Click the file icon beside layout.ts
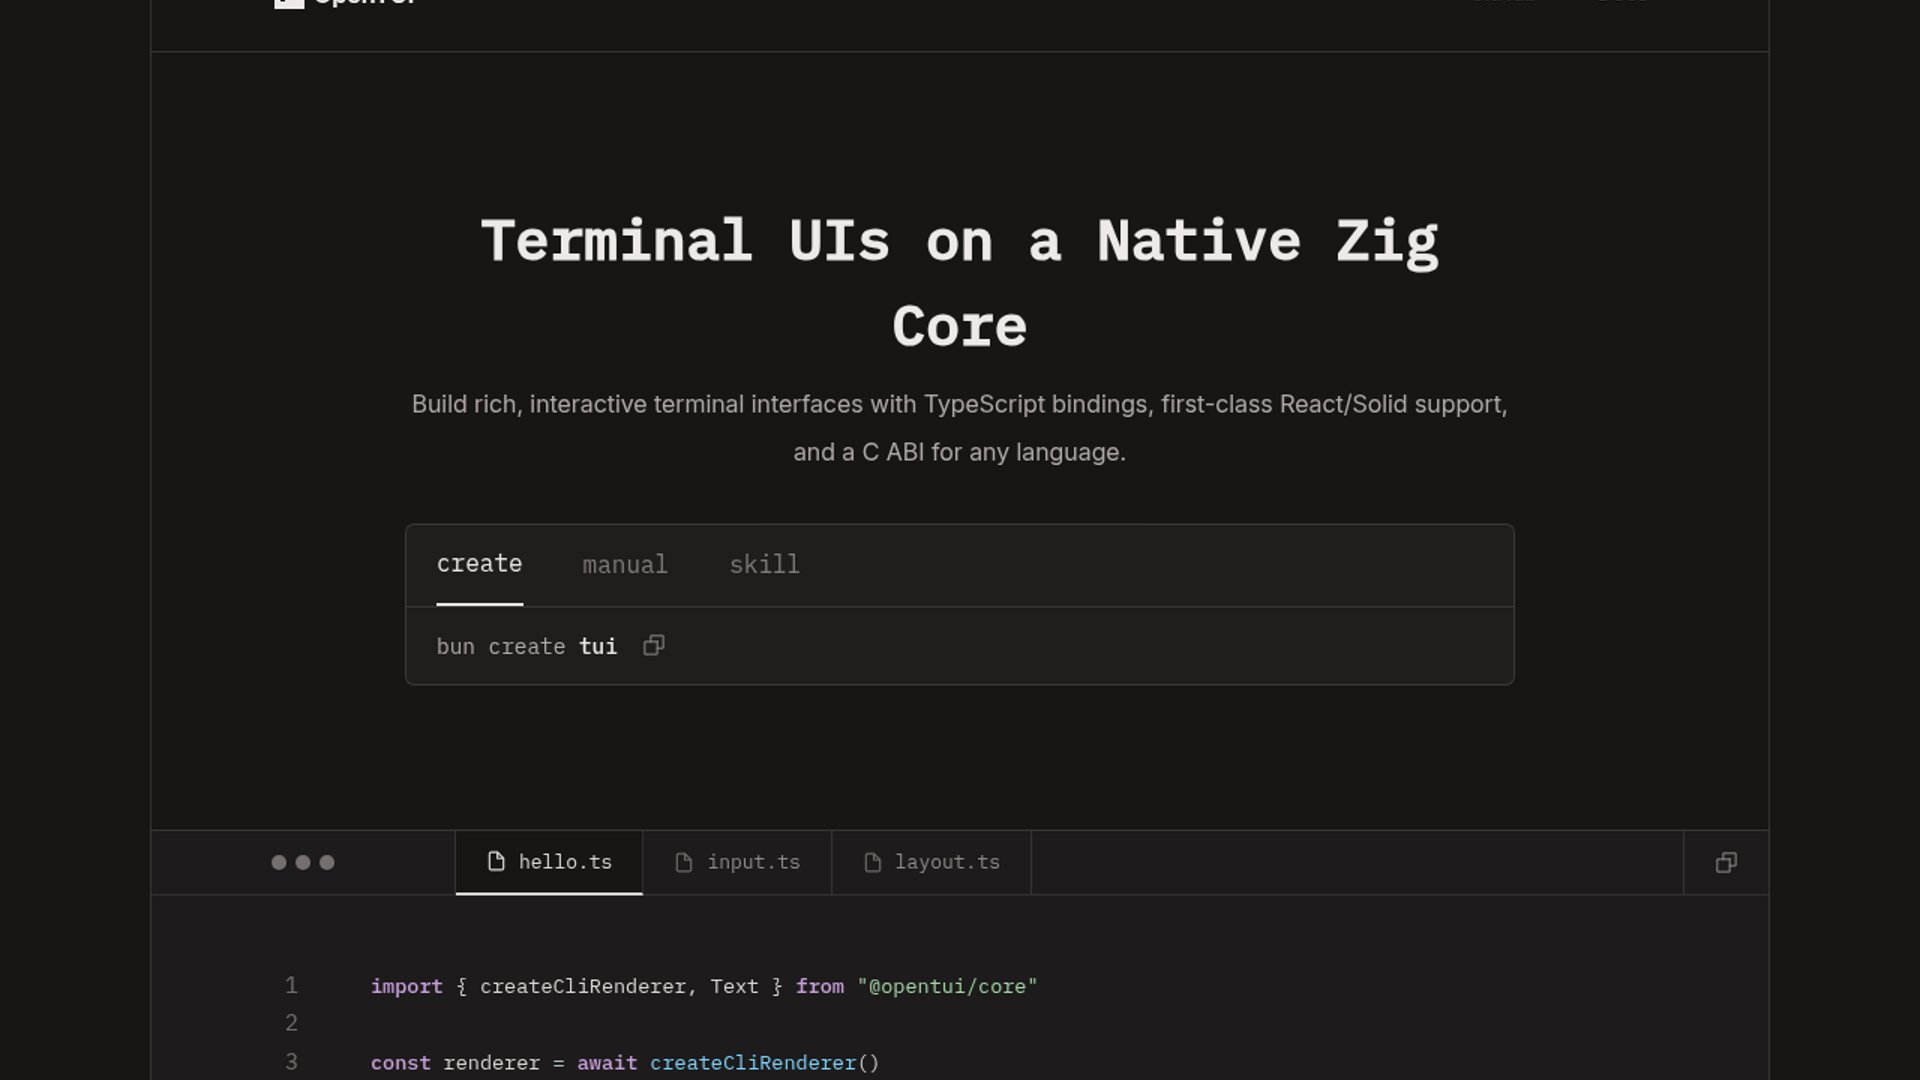Viewport: 1920px width, 1080px height. click(872, 863)
